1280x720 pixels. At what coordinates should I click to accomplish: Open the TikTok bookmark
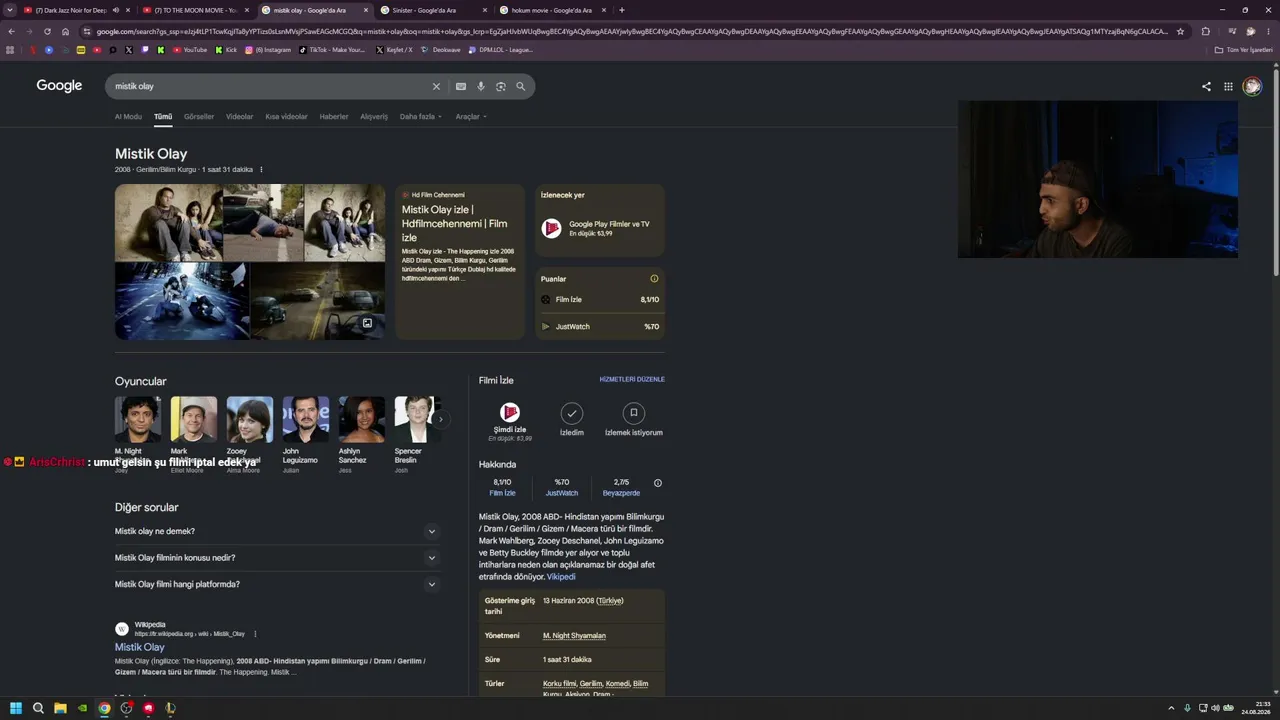click(x=332, y=50)
